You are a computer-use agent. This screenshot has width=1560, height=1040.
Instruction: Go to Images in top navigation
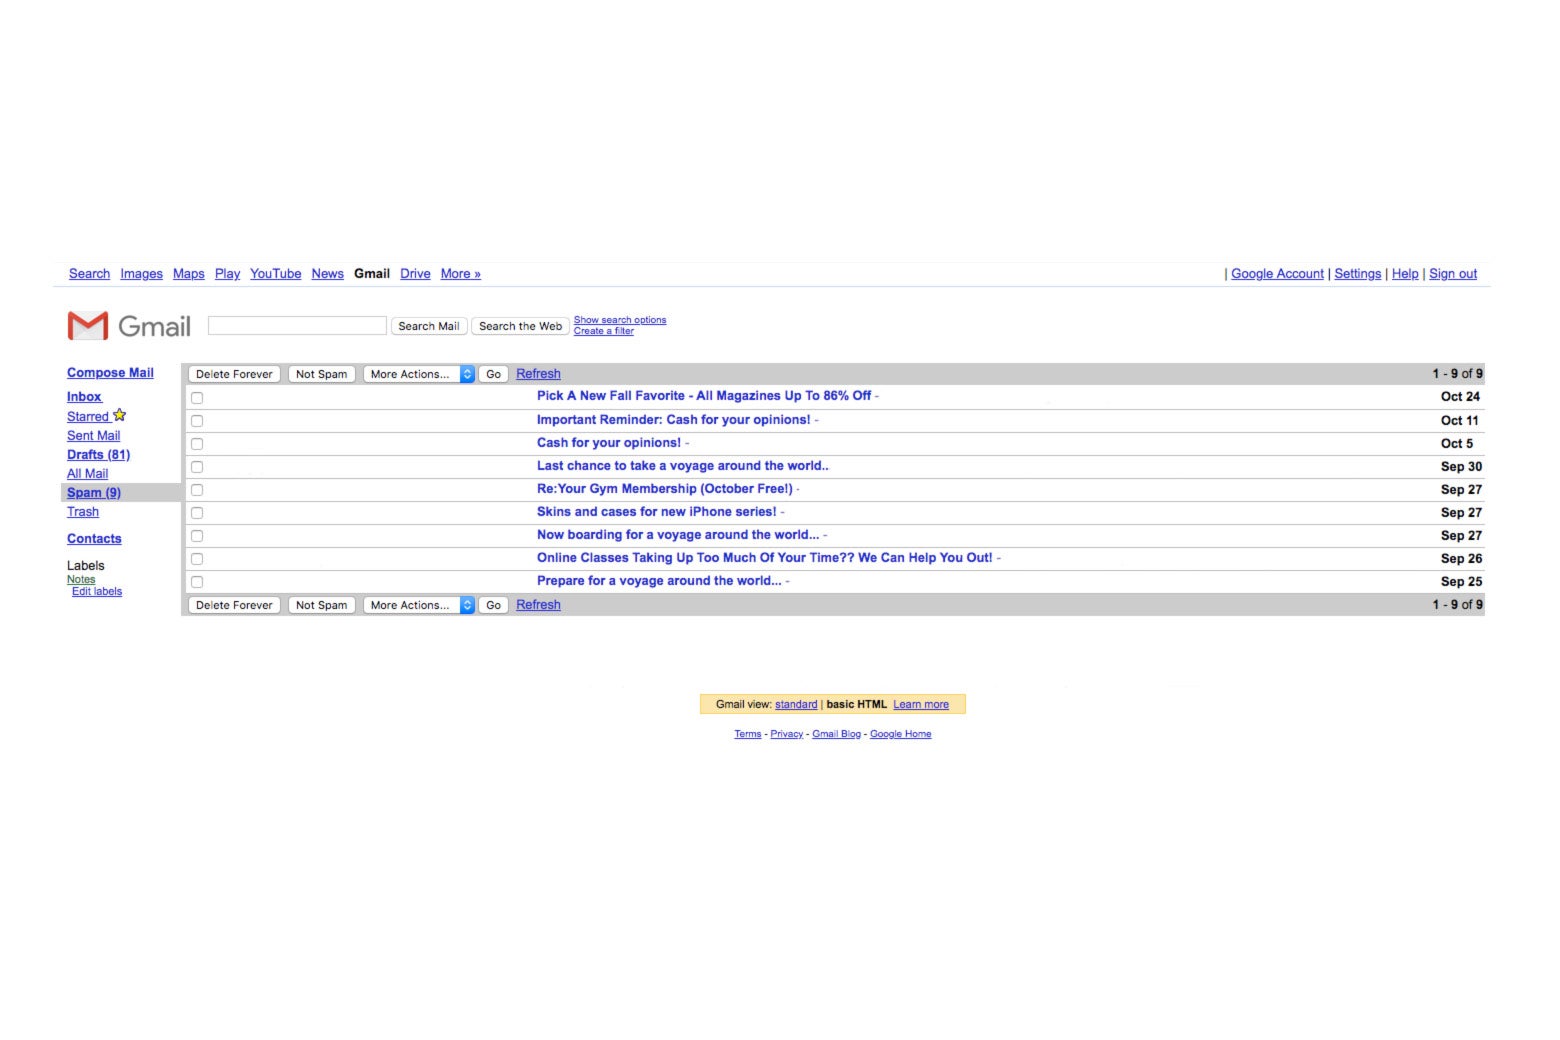click(x=141, y=274)
